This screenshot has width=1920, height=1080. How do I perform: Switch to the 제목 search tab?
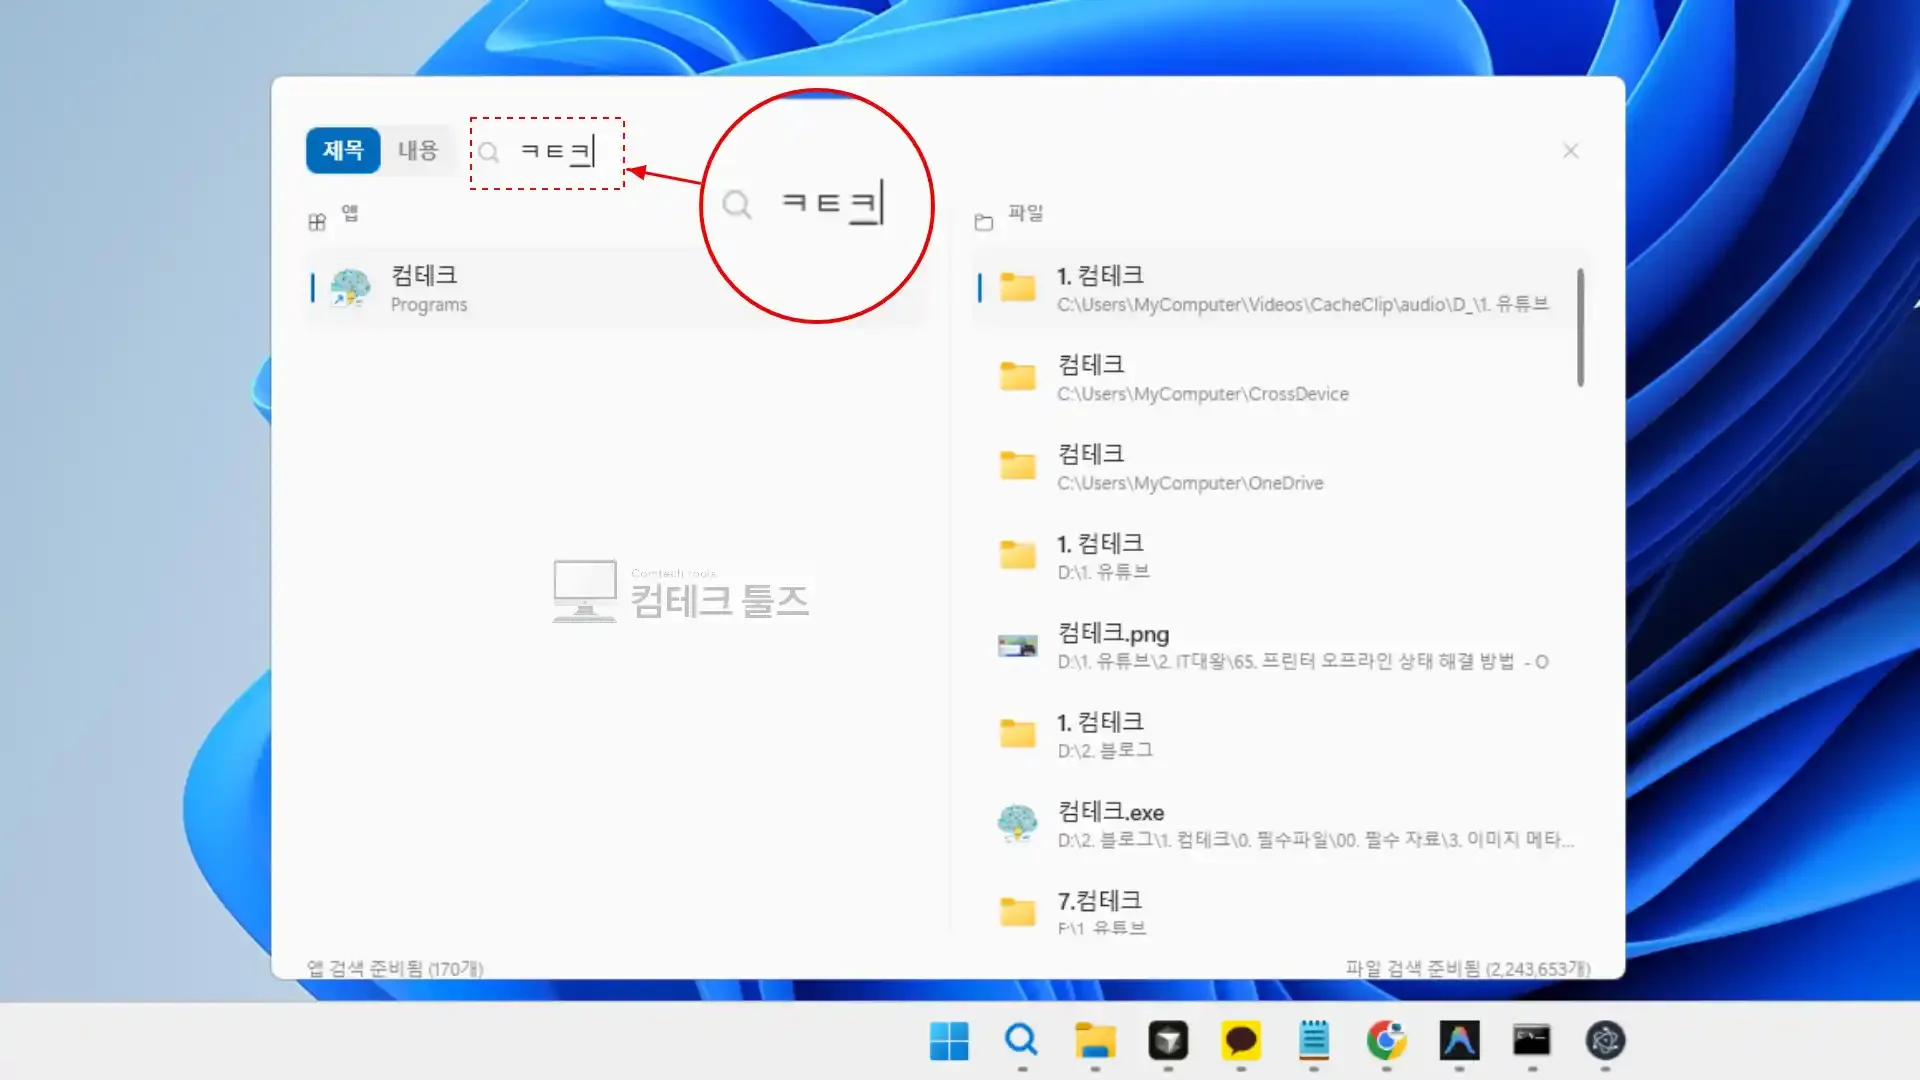pyautogui.click(x=343, y=150)
